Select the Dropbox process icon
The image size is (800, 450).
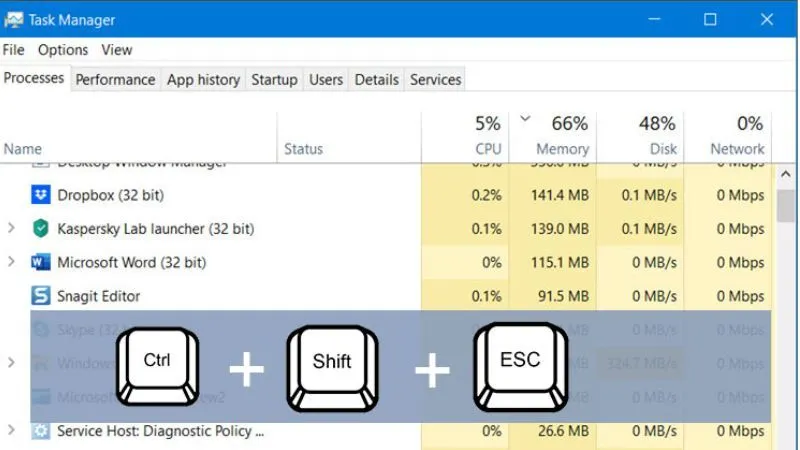coord(40,195)
